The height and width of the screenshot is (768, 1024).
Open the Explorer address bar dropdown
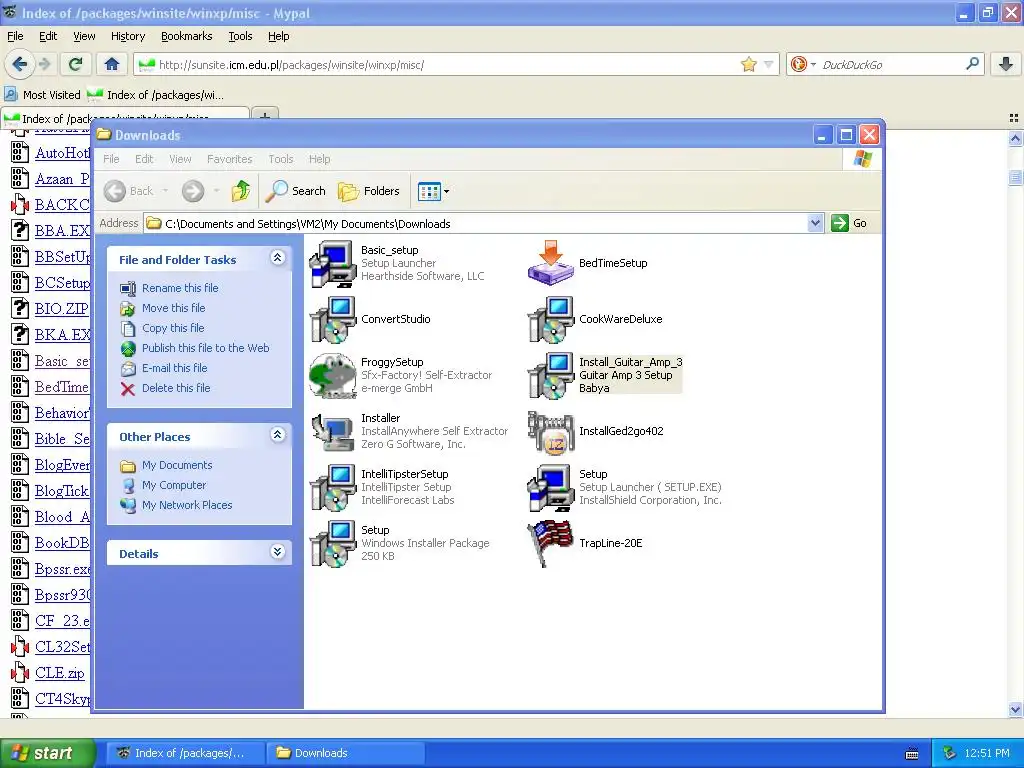[815, 223]
